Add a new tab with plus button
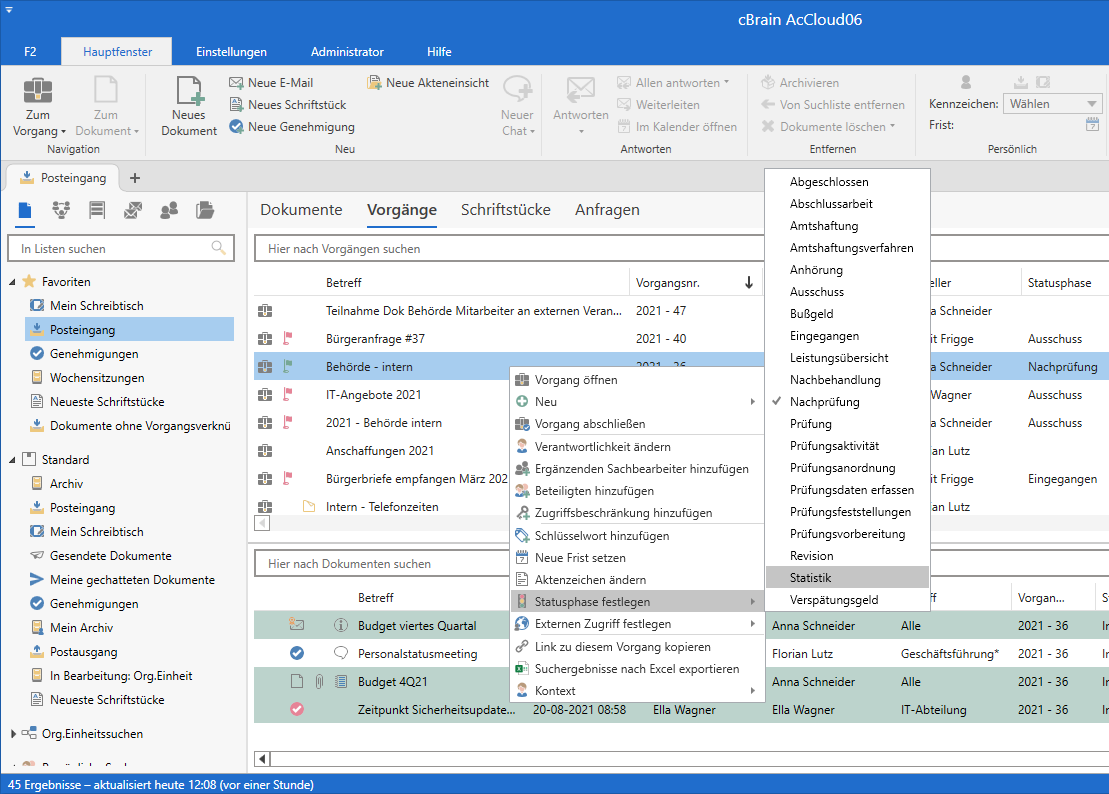Screen dimensions: 1109x794 coord(135,178)
